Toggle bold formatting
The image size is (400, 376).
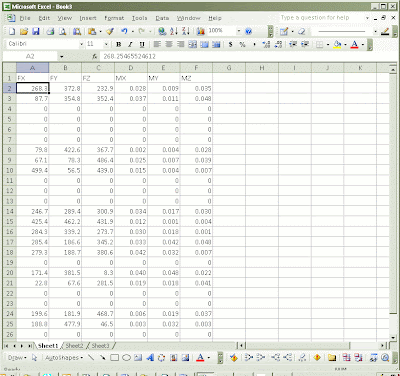(x=118, y=44)
